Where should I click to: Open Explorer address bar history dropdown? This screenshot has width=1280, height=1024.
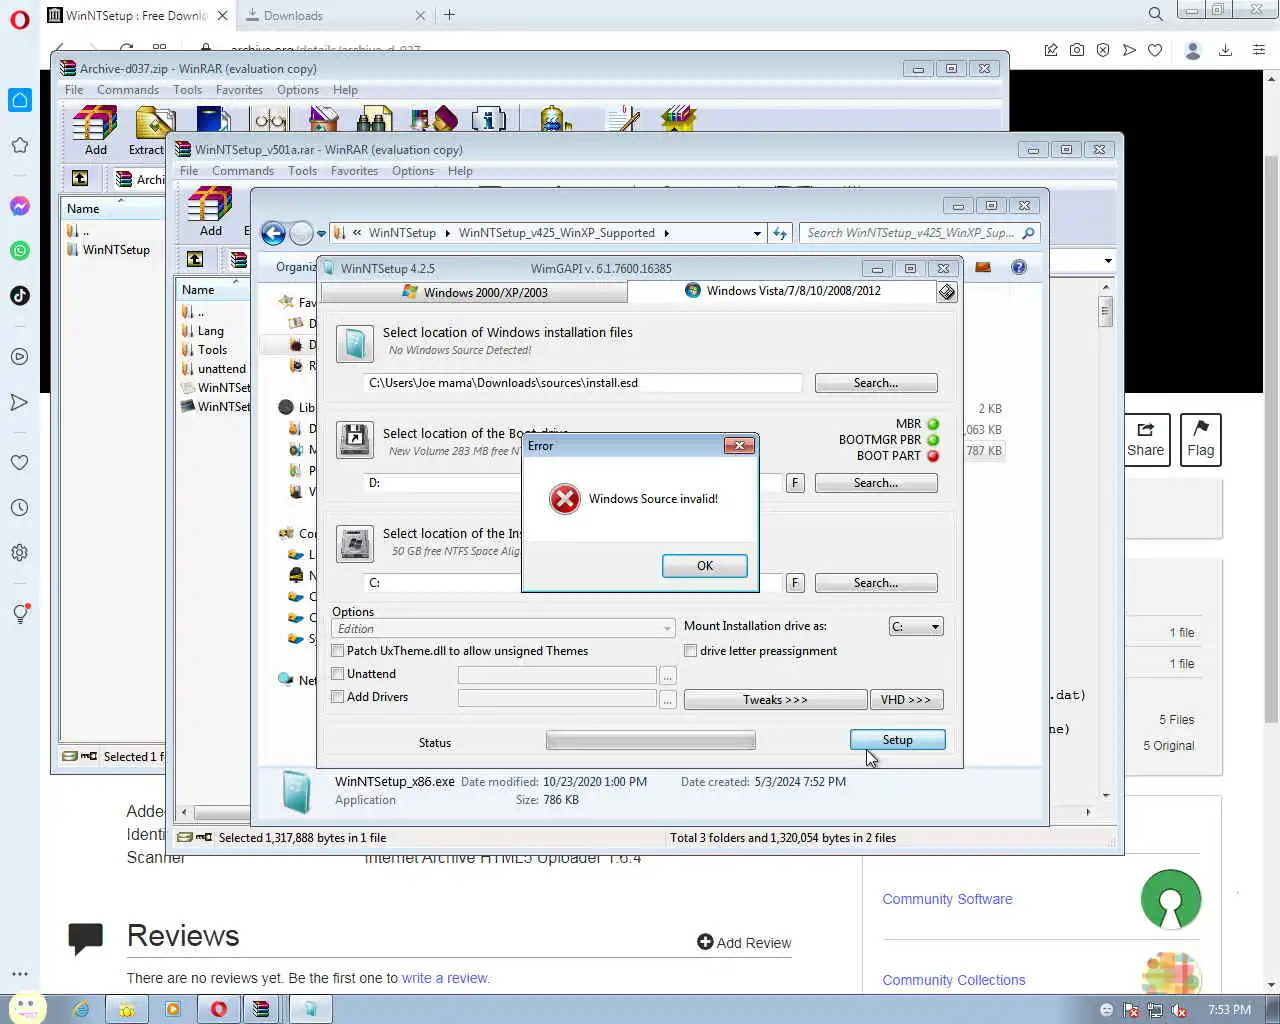point(757,233)
